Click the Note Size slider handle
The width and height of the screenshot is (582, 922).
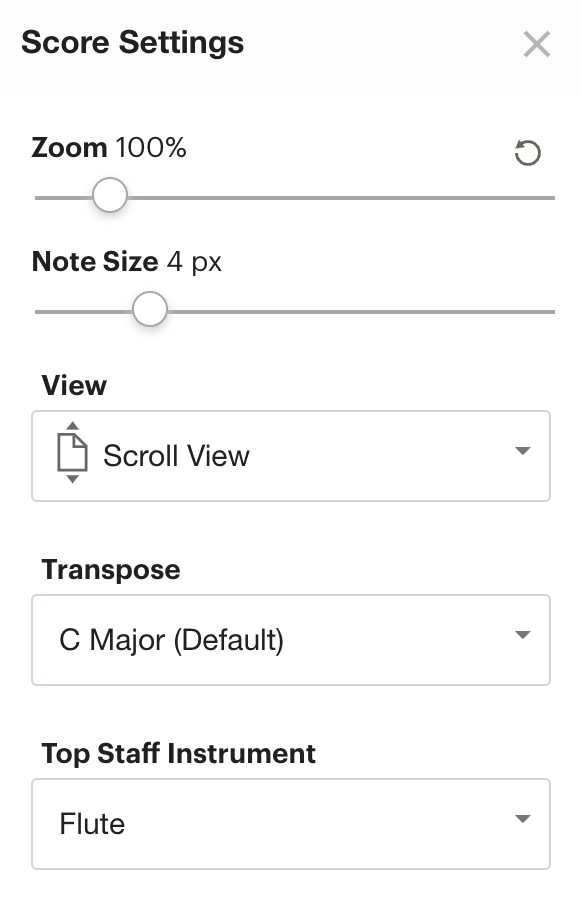pyautogui.click(x=150, y=309)
